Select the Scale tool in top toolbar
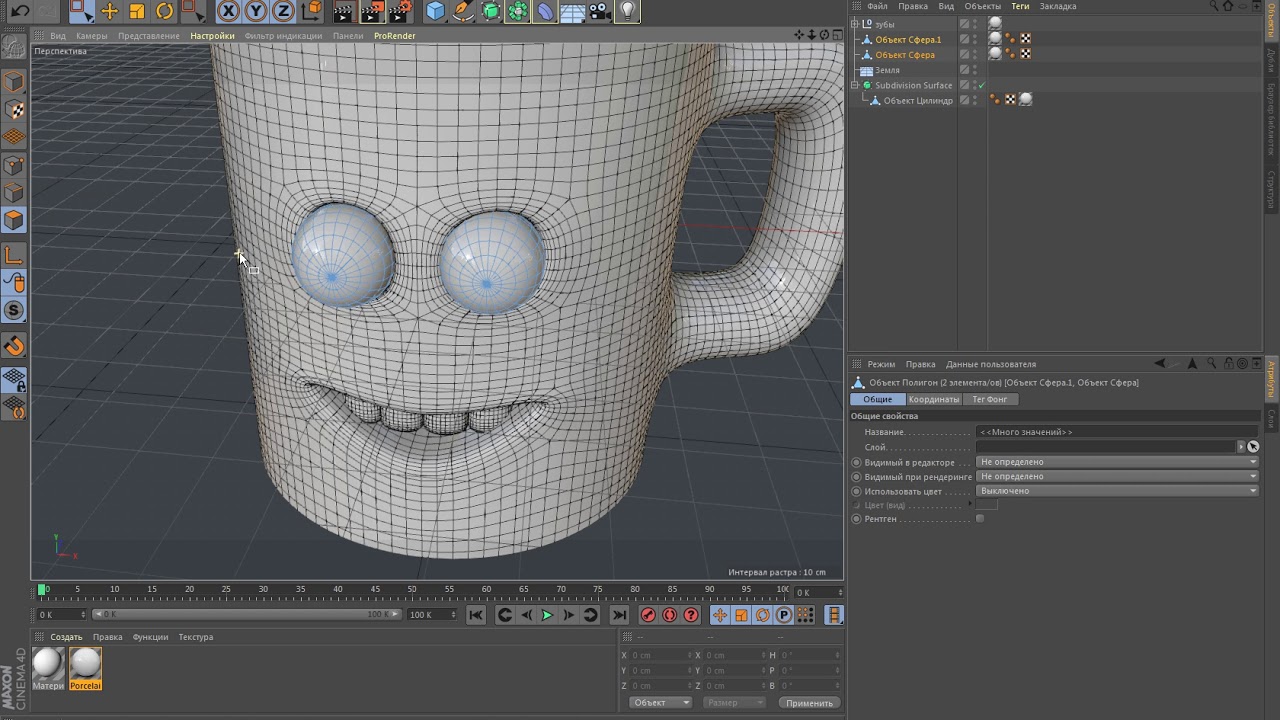Viewport: 1280px width, 720px height. 137,11
